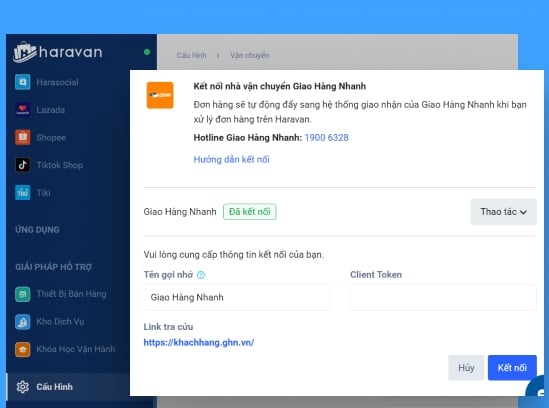
Task: Open Thiết Bị Bán Hàng menu entry
Action: (71, 294)
